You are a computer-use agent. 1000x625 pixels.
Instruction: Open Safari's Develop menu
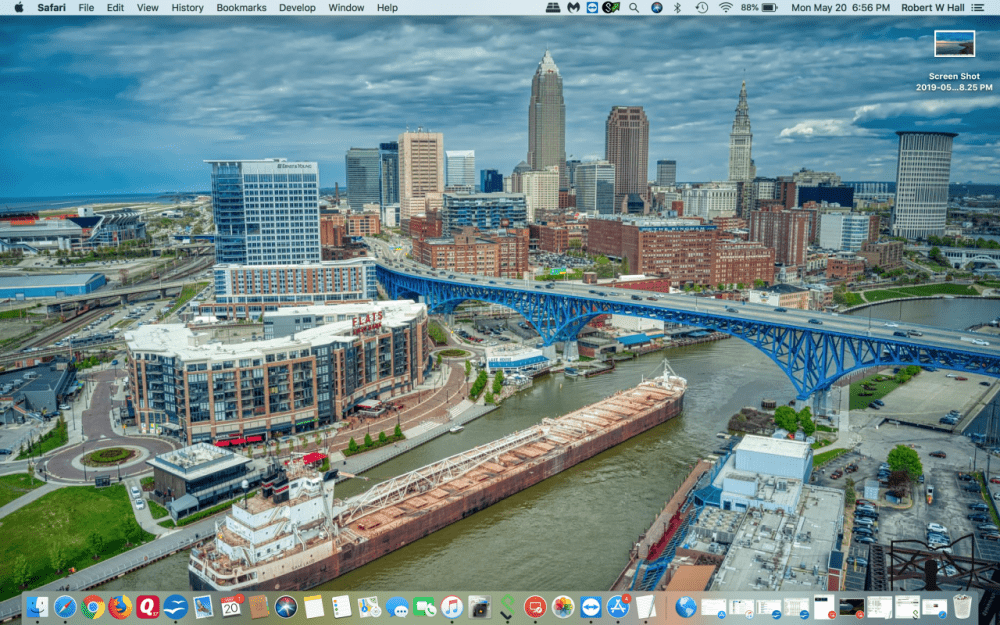click(x=297, y=8)
